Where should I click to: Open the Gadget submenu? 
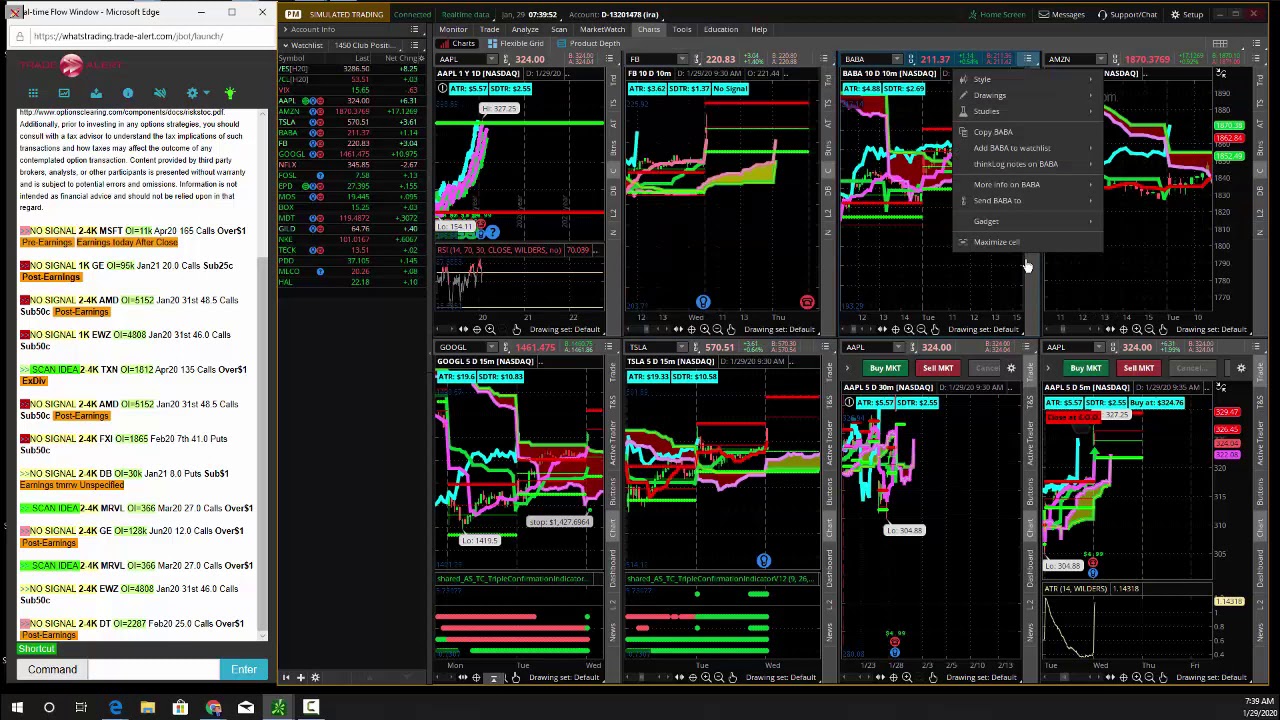(x=1026, y=222)
